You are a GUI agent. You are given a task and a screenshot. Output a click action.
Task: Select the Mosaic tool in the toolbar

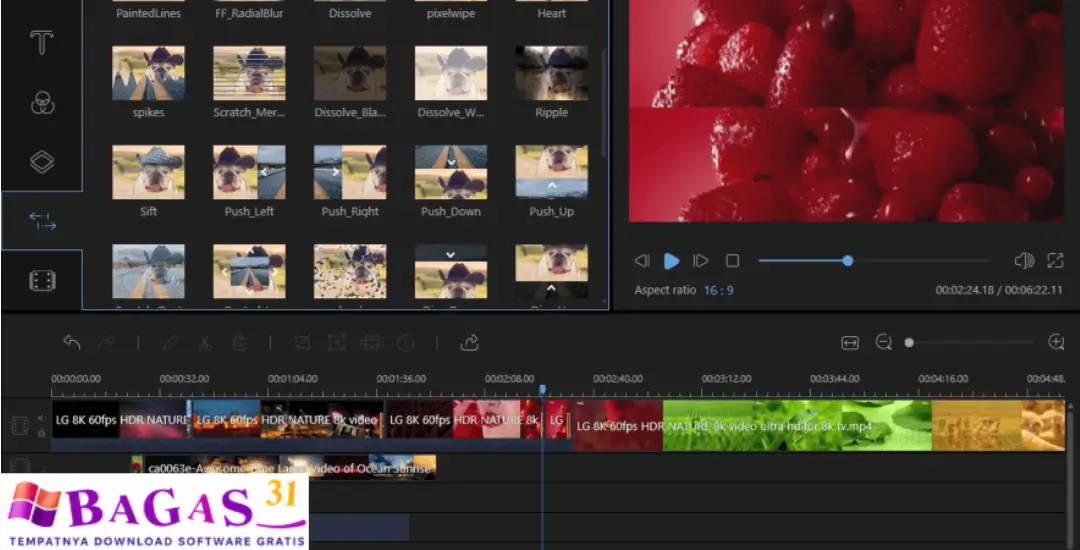point(371,342)
